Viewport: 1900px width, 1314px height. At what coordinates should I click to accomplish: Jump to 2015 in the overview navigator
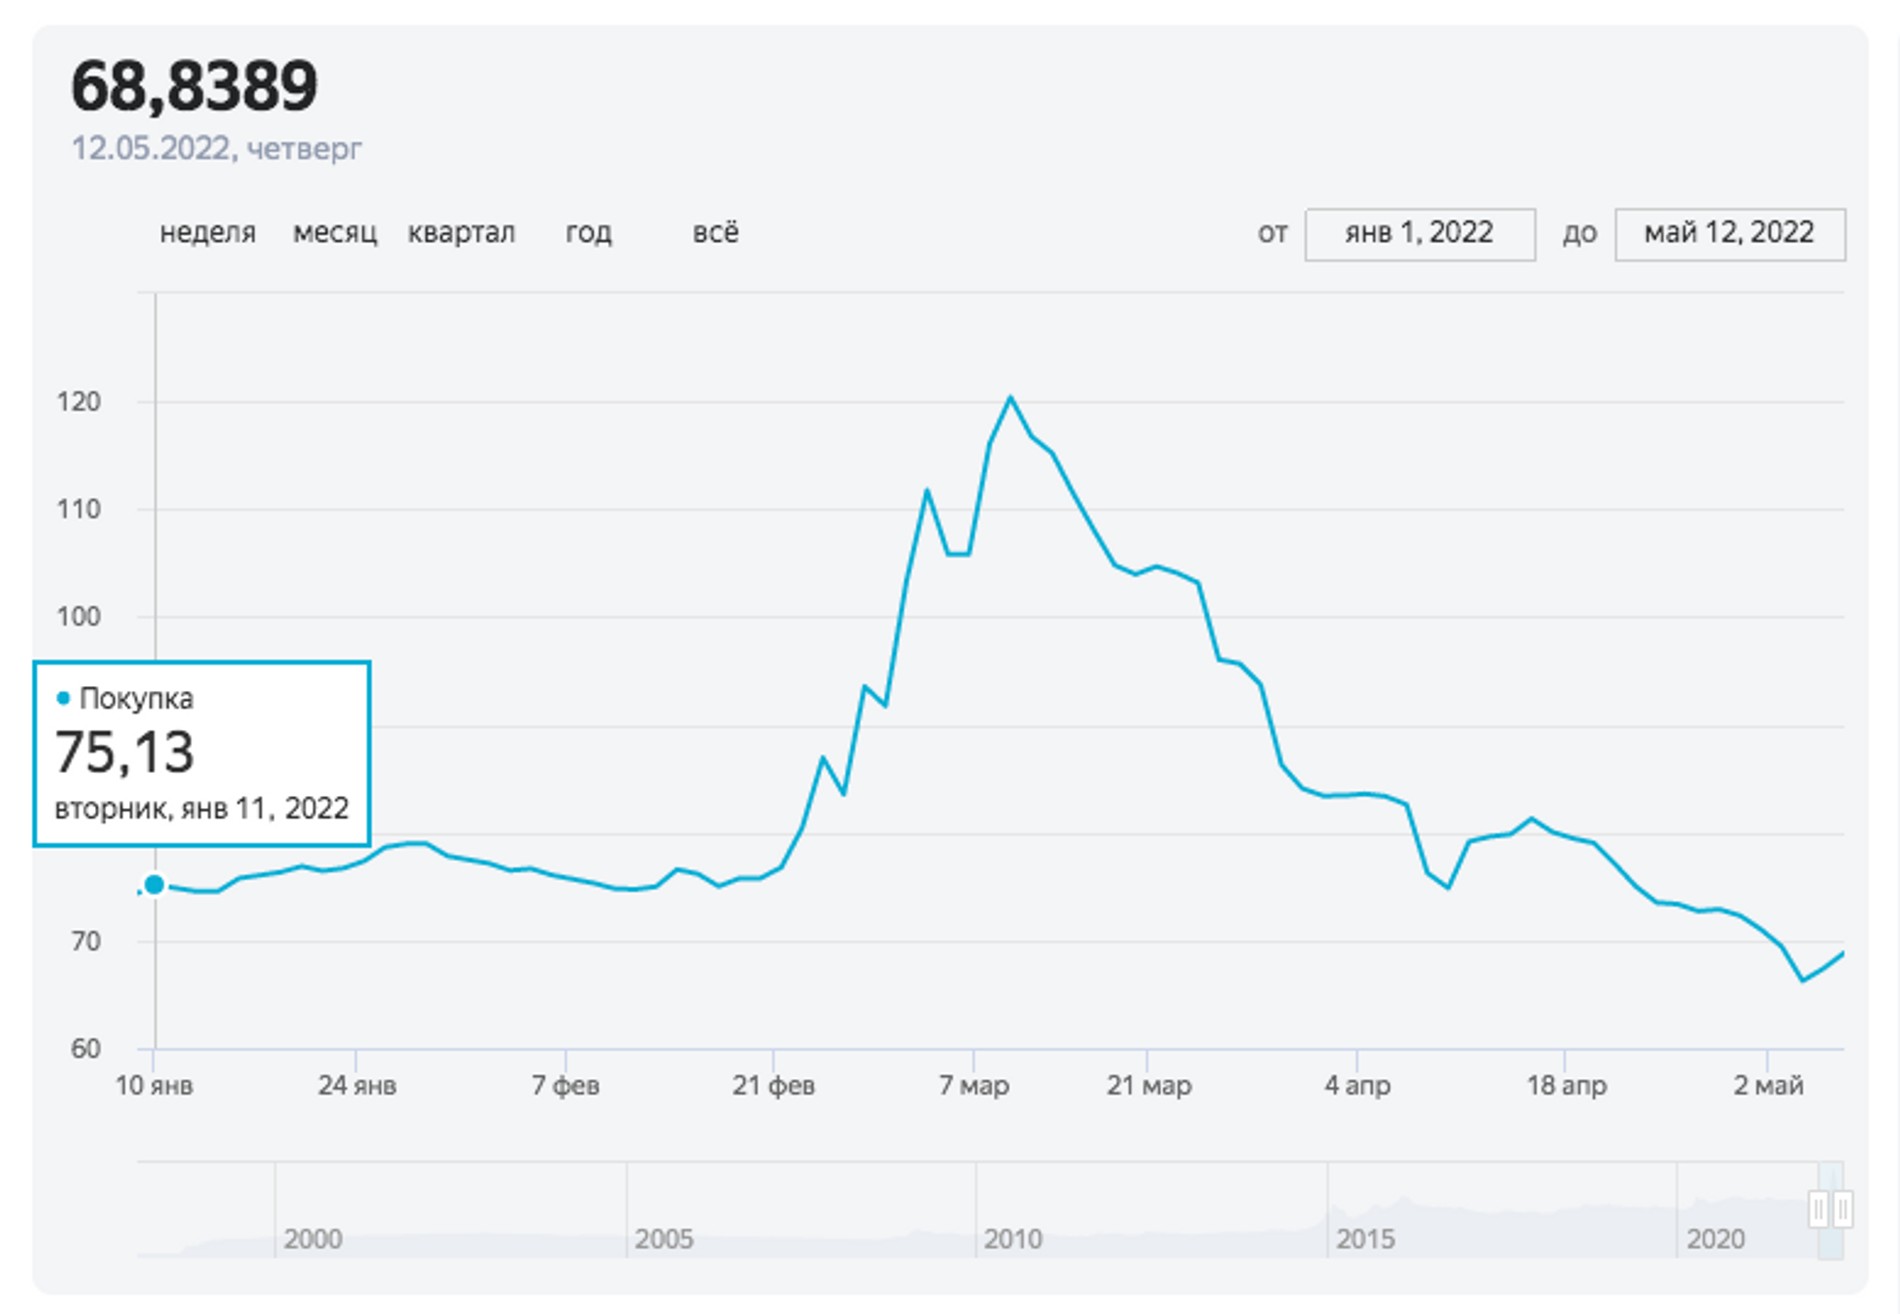tap(1365, 1238)
